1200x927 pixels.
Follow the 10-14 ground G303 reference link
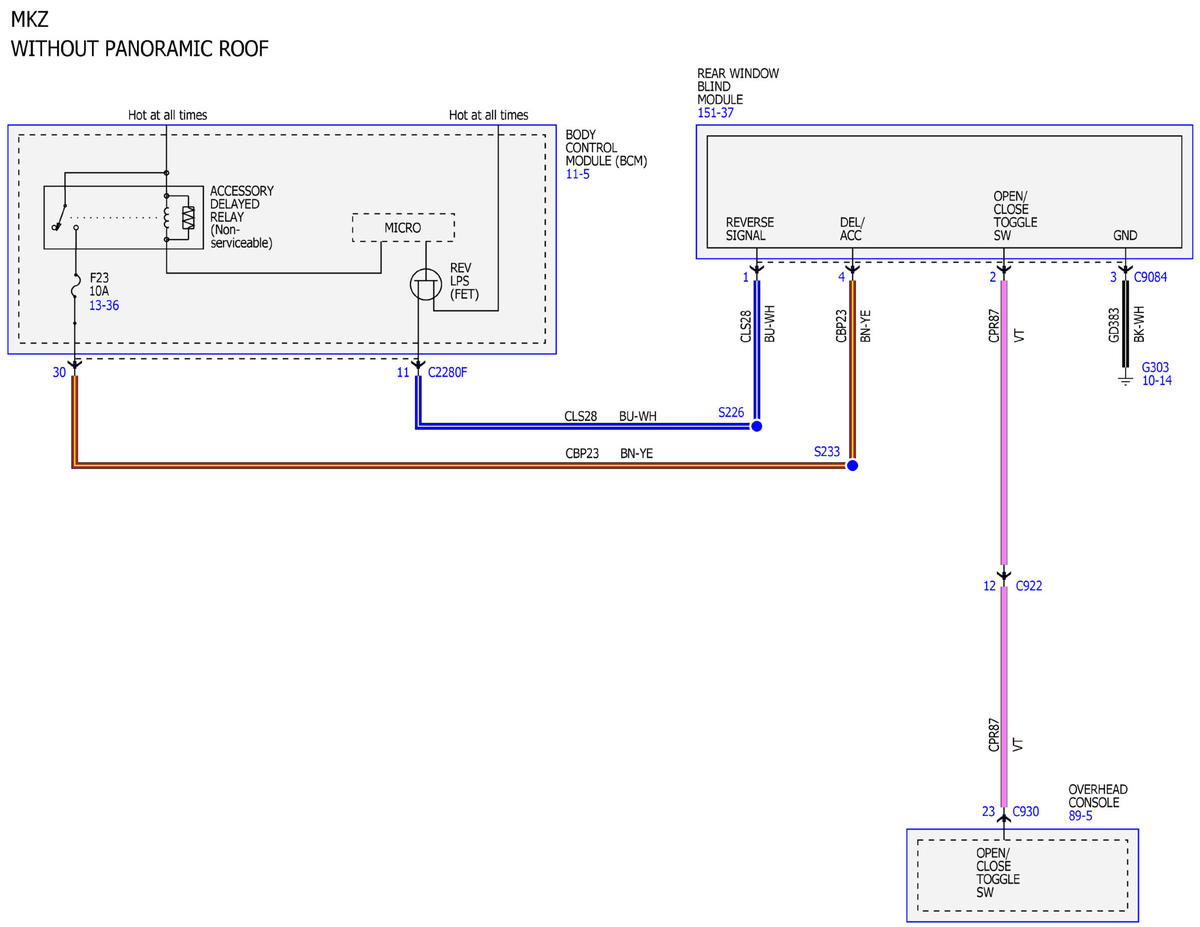(1157, 381)
